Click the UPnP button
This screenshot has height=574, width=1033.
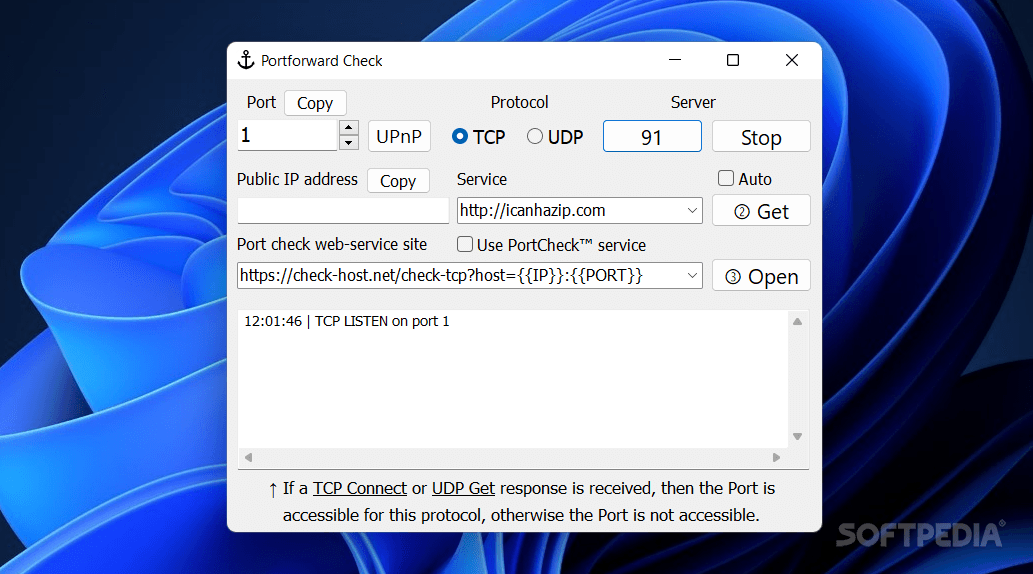[399, 136]
